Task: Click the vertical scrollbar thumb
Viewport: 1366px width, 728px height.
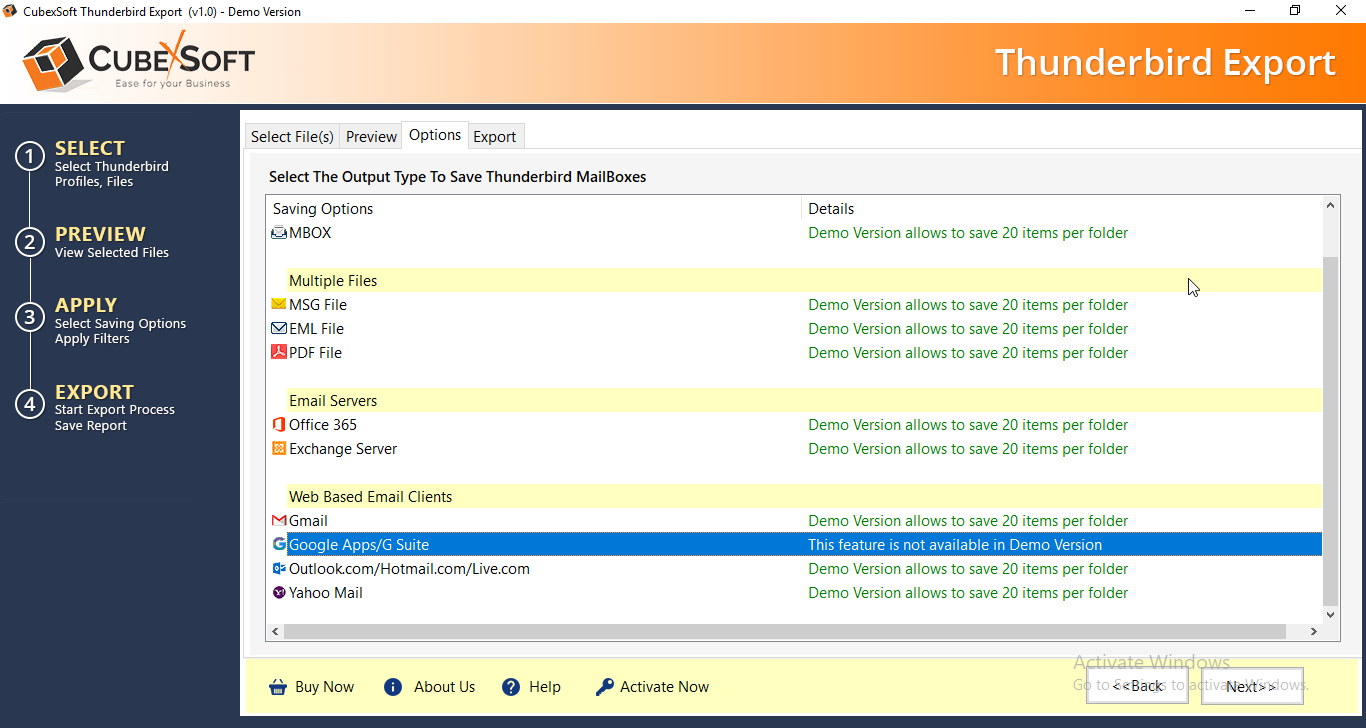Action: point(1331,430)
